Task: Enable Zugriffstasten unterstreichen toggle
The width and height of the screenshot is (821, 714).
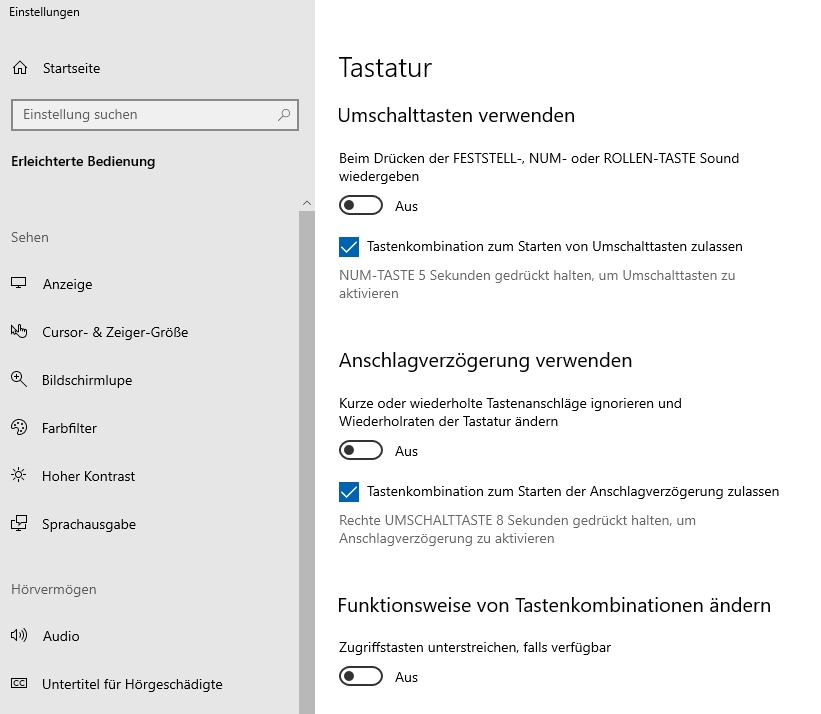Action: 361,676
